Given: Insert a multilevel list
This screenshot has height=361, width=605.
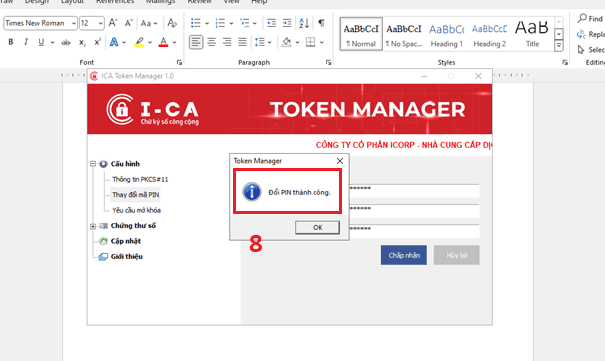Looking at the screenshot, I should pyautogui.click(x=245, y=23).
